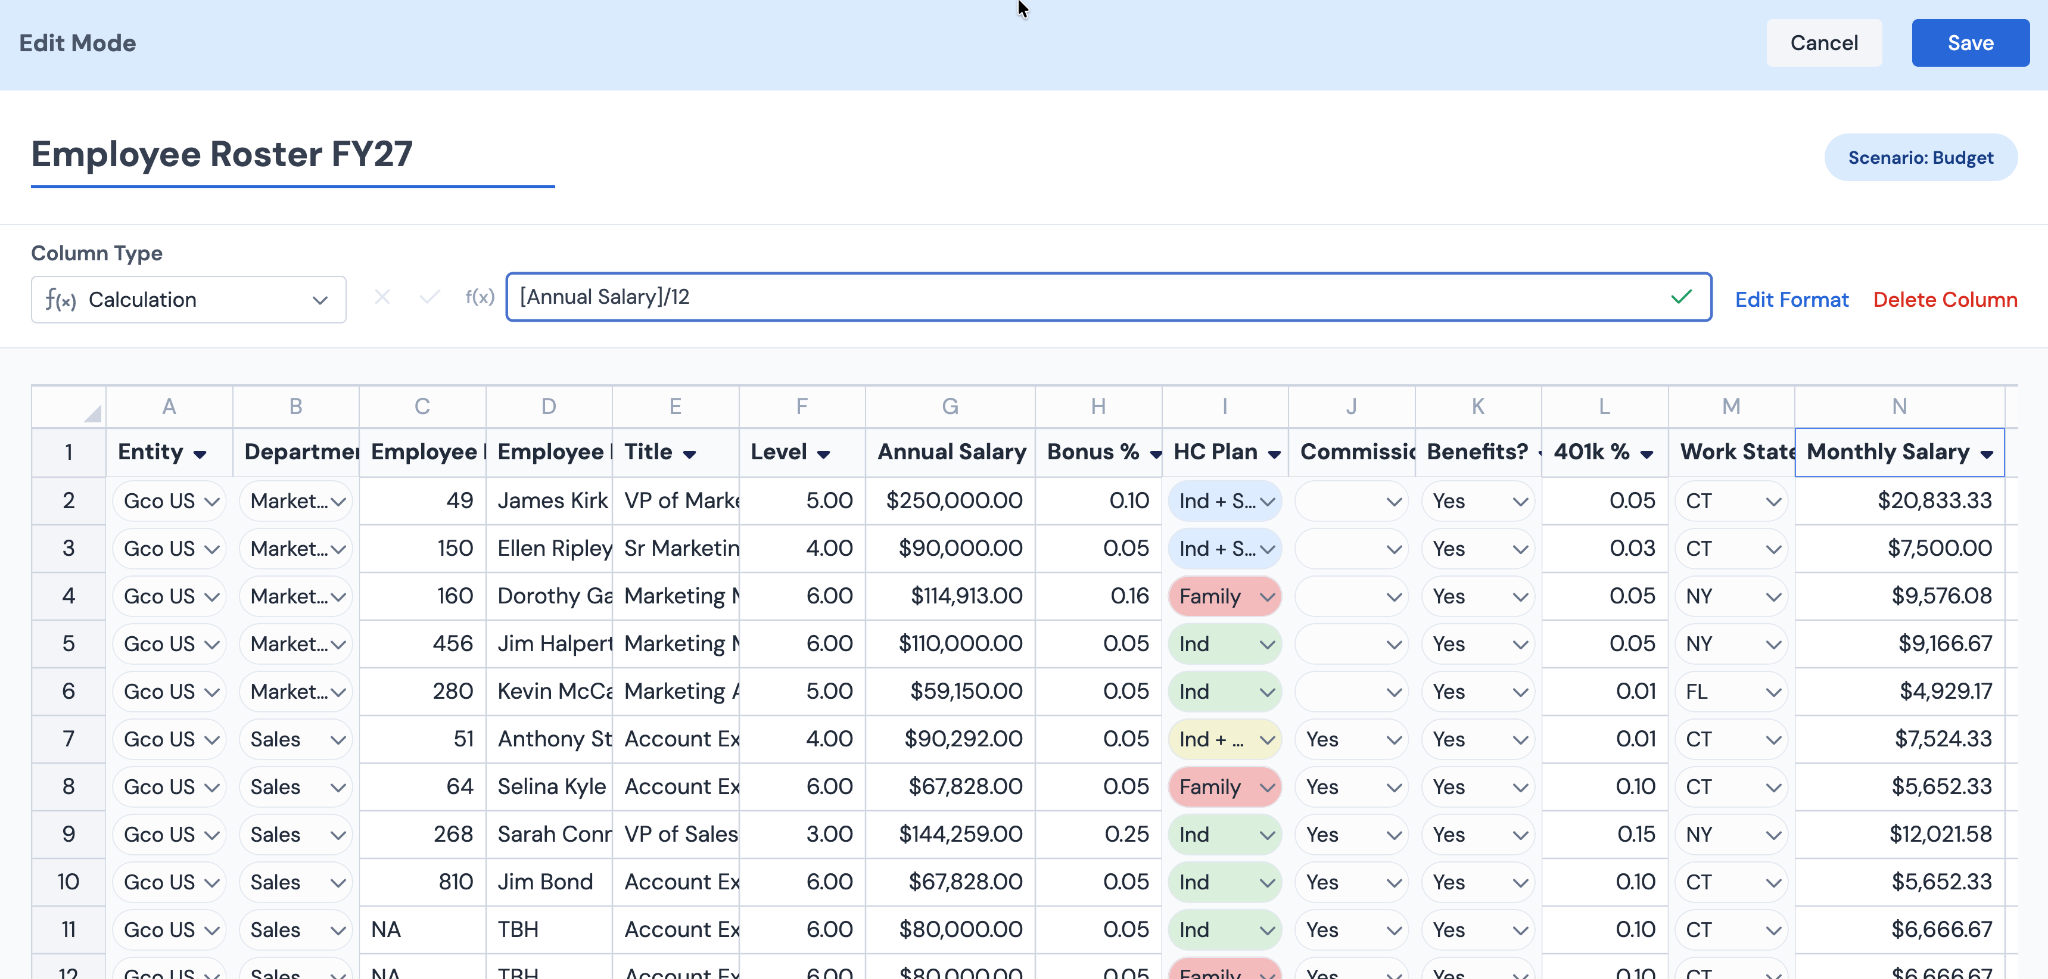Viewport: 2048px width, 979px height.
Task: Open the Entity column header menu arrow
Action: [x=200, y=454]
